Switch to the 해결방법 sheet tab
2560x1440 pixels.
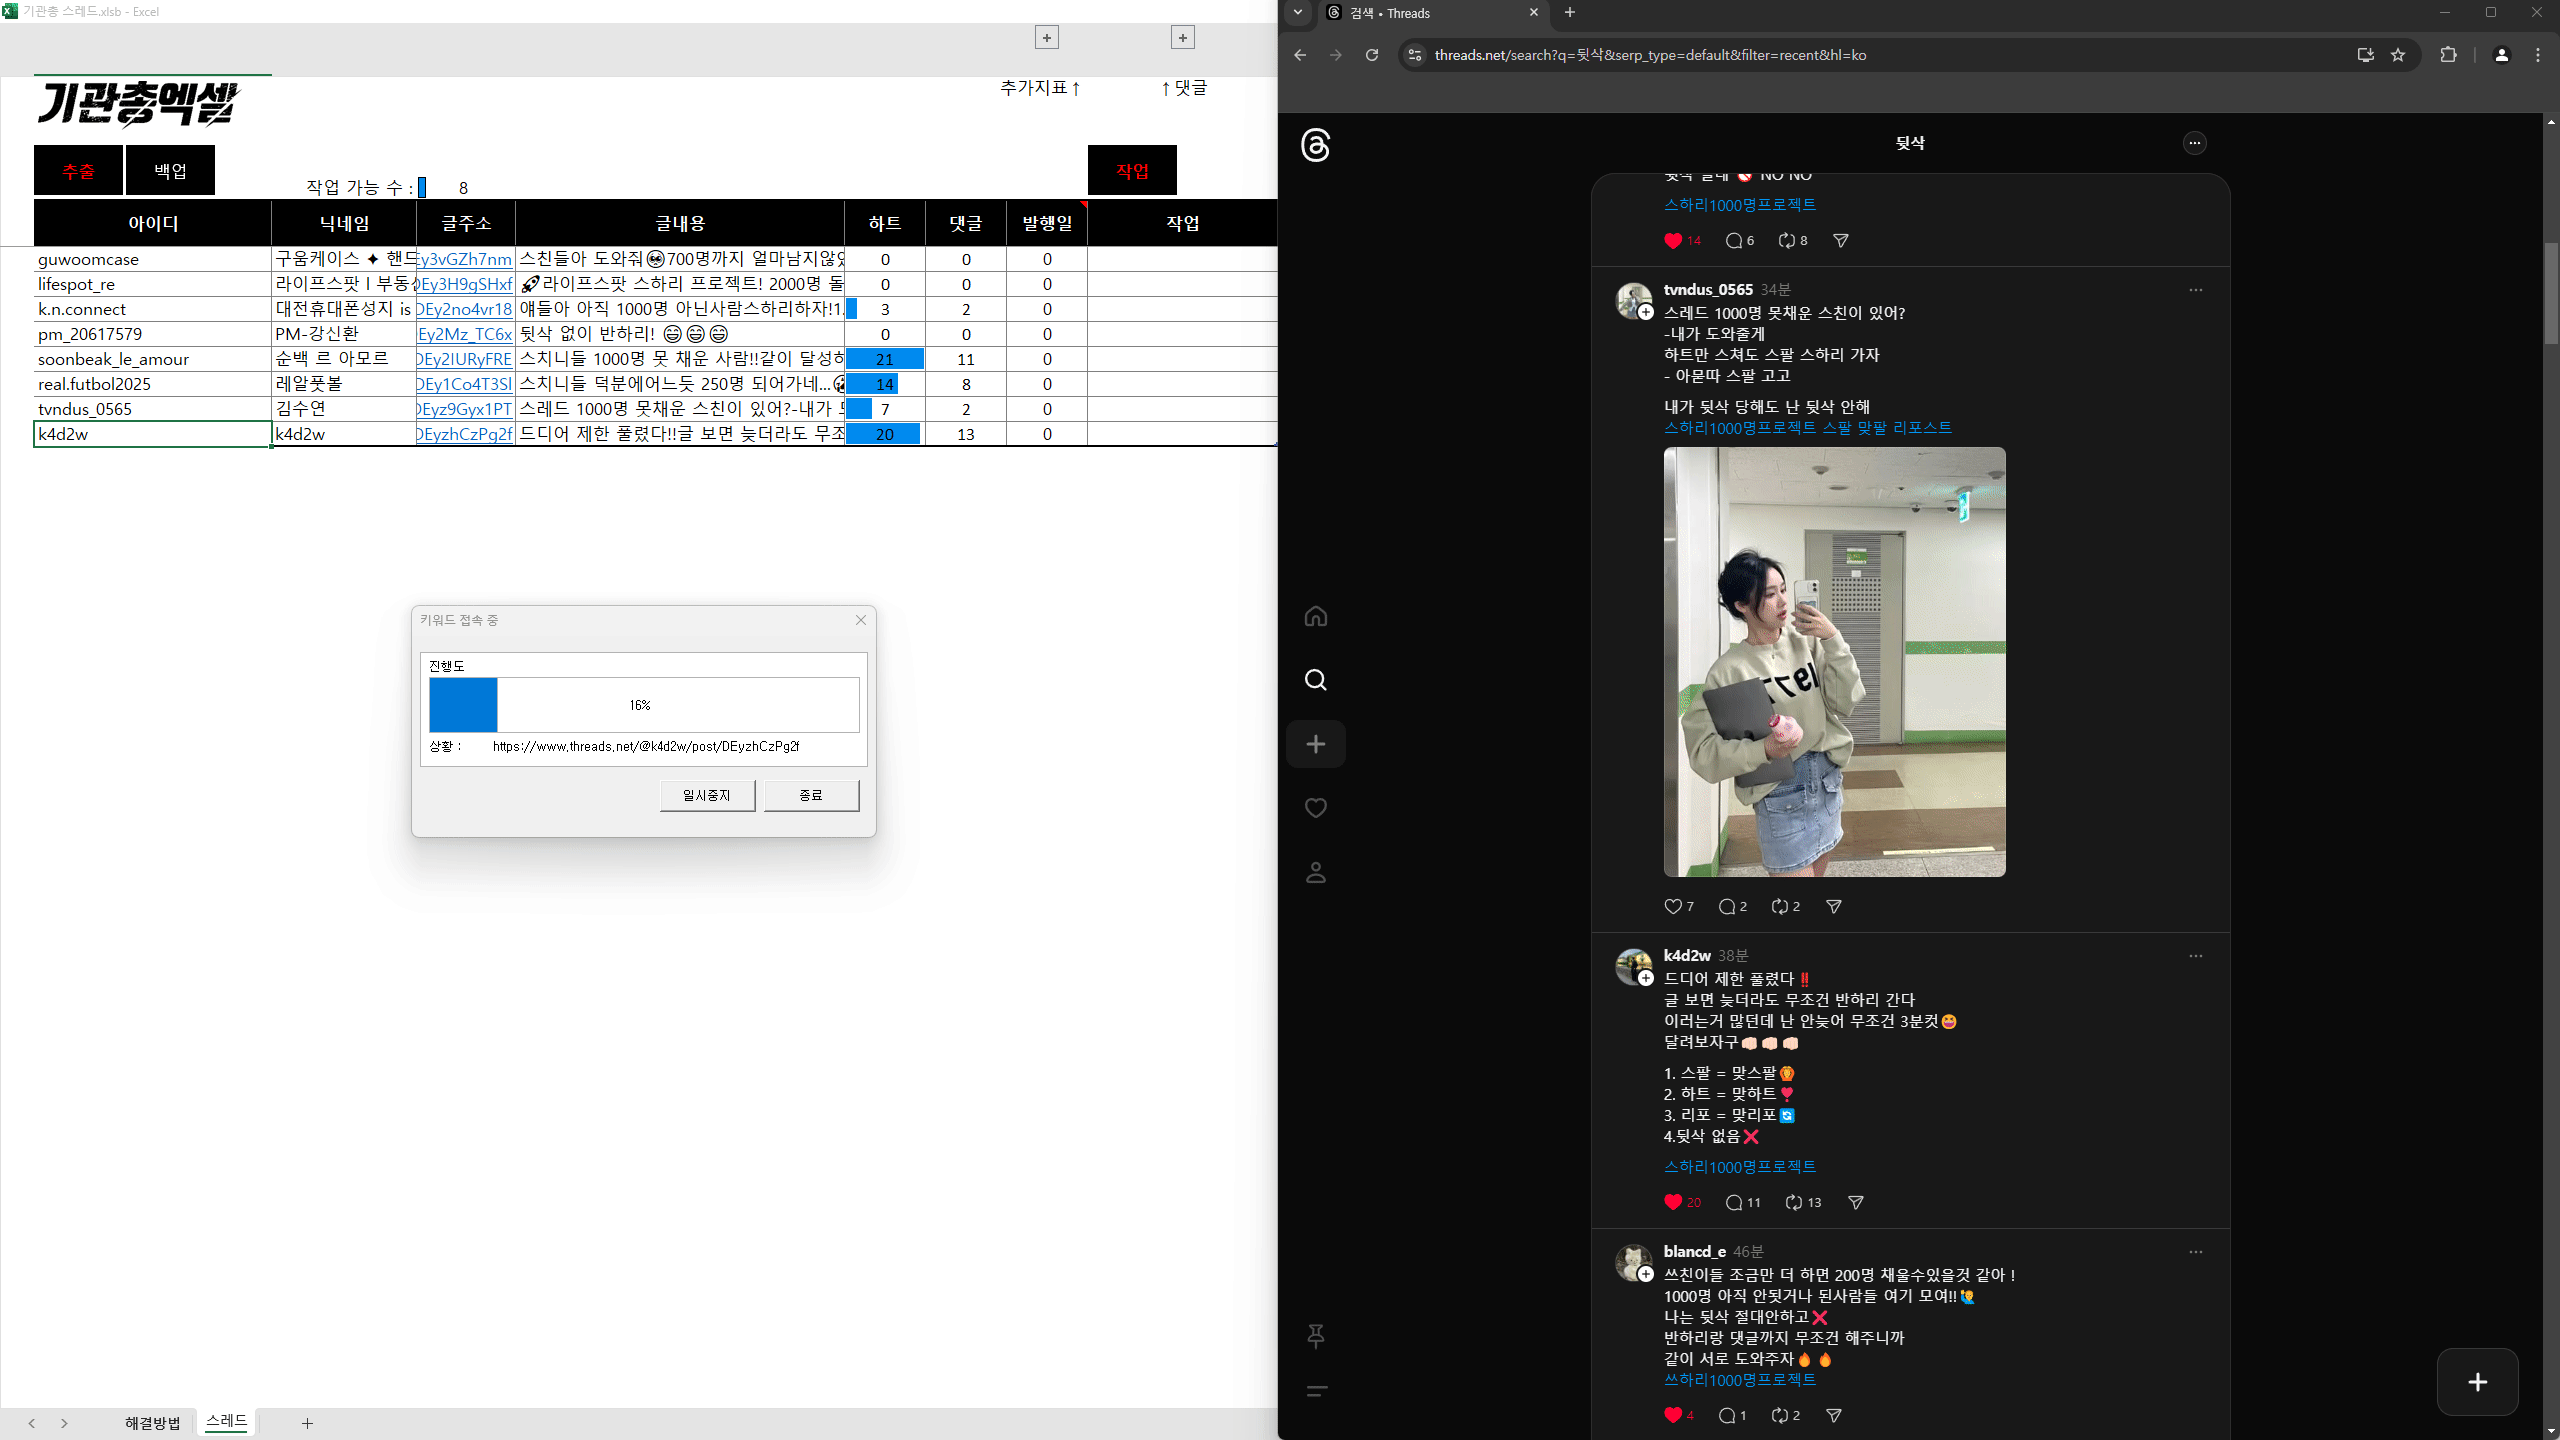click(152, 1423)
